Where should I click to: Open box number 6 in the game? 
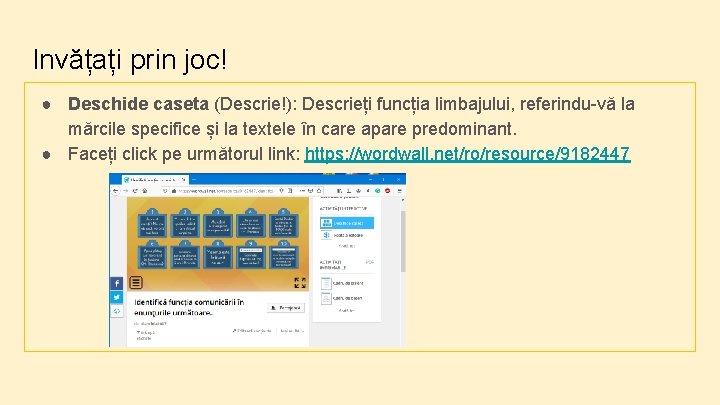click(x=152, y=255)
